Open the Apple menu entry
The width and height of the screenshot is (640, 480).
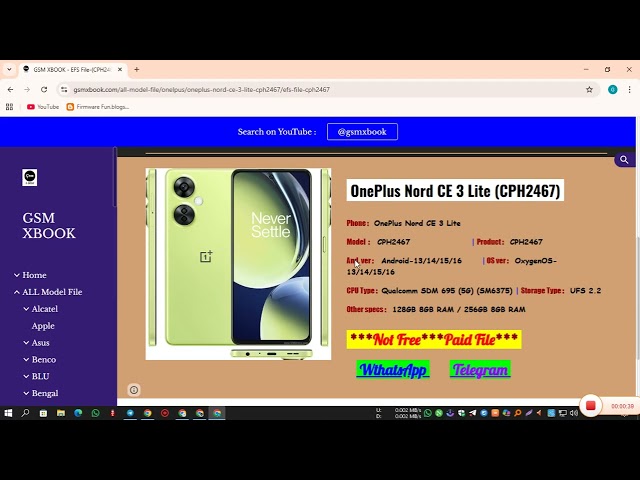[43, 326]
